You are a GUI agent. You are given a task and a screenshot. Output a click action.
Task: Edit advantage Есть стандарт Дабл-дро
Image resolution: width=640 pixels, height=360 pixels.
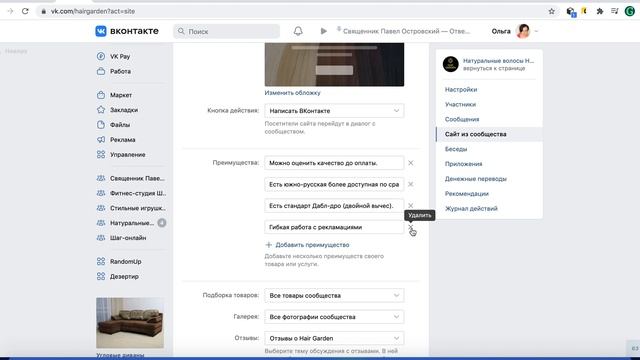(x=334, y=206)
